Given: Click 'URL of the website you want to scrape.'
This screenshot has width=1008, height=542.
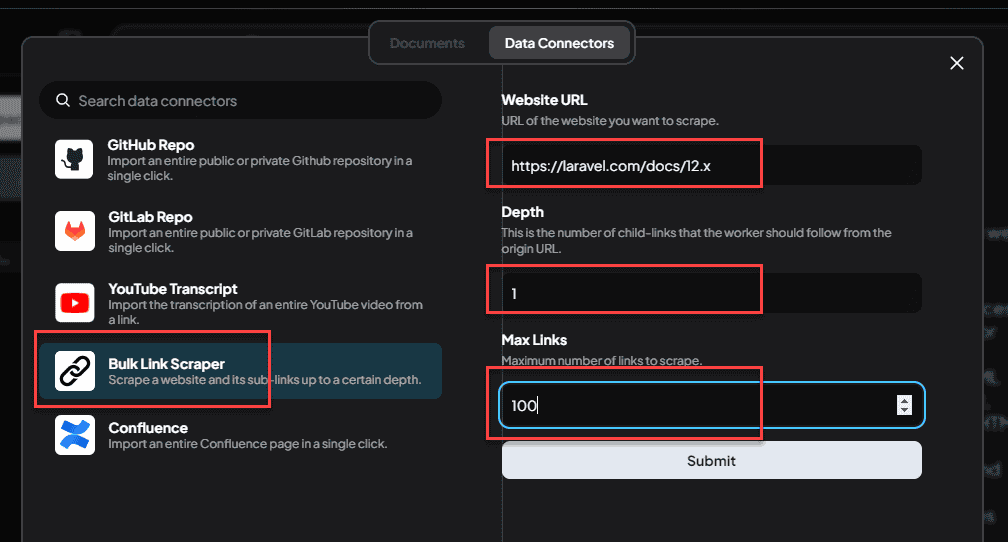Looking at the screenshot, I should coord(610,120).
